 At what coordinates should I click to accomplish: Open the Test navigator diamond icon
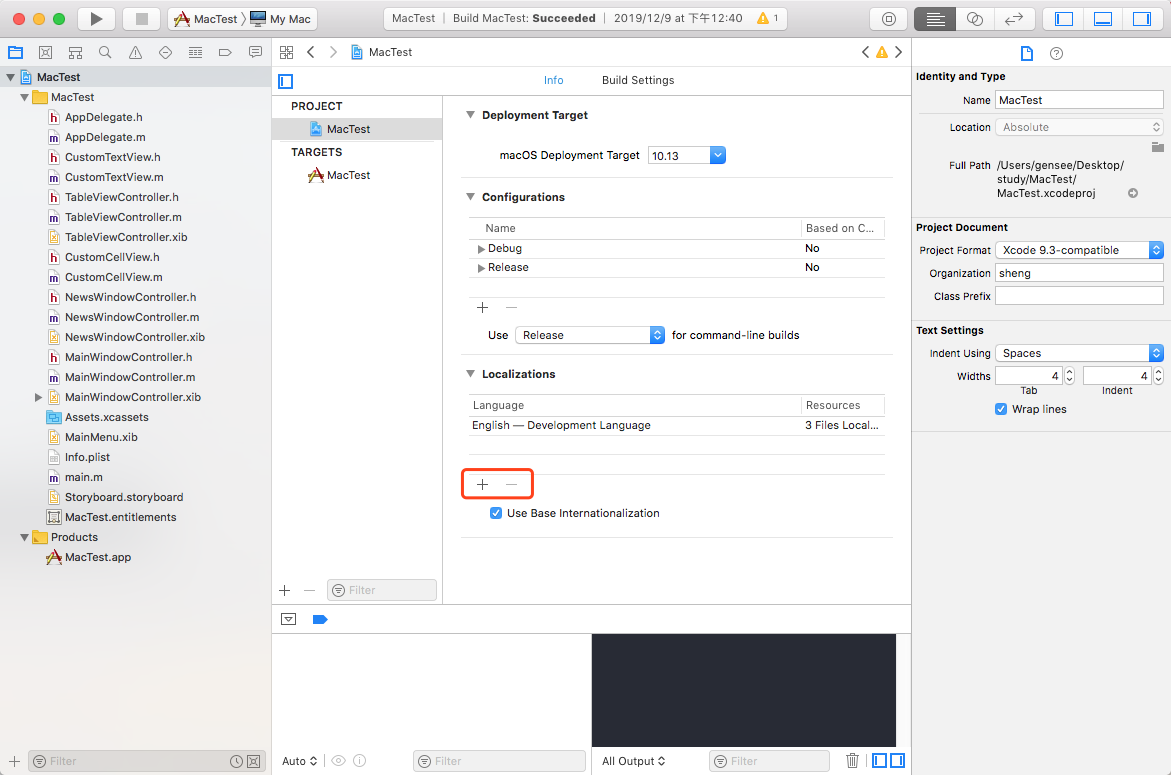(x=165, y=52)
